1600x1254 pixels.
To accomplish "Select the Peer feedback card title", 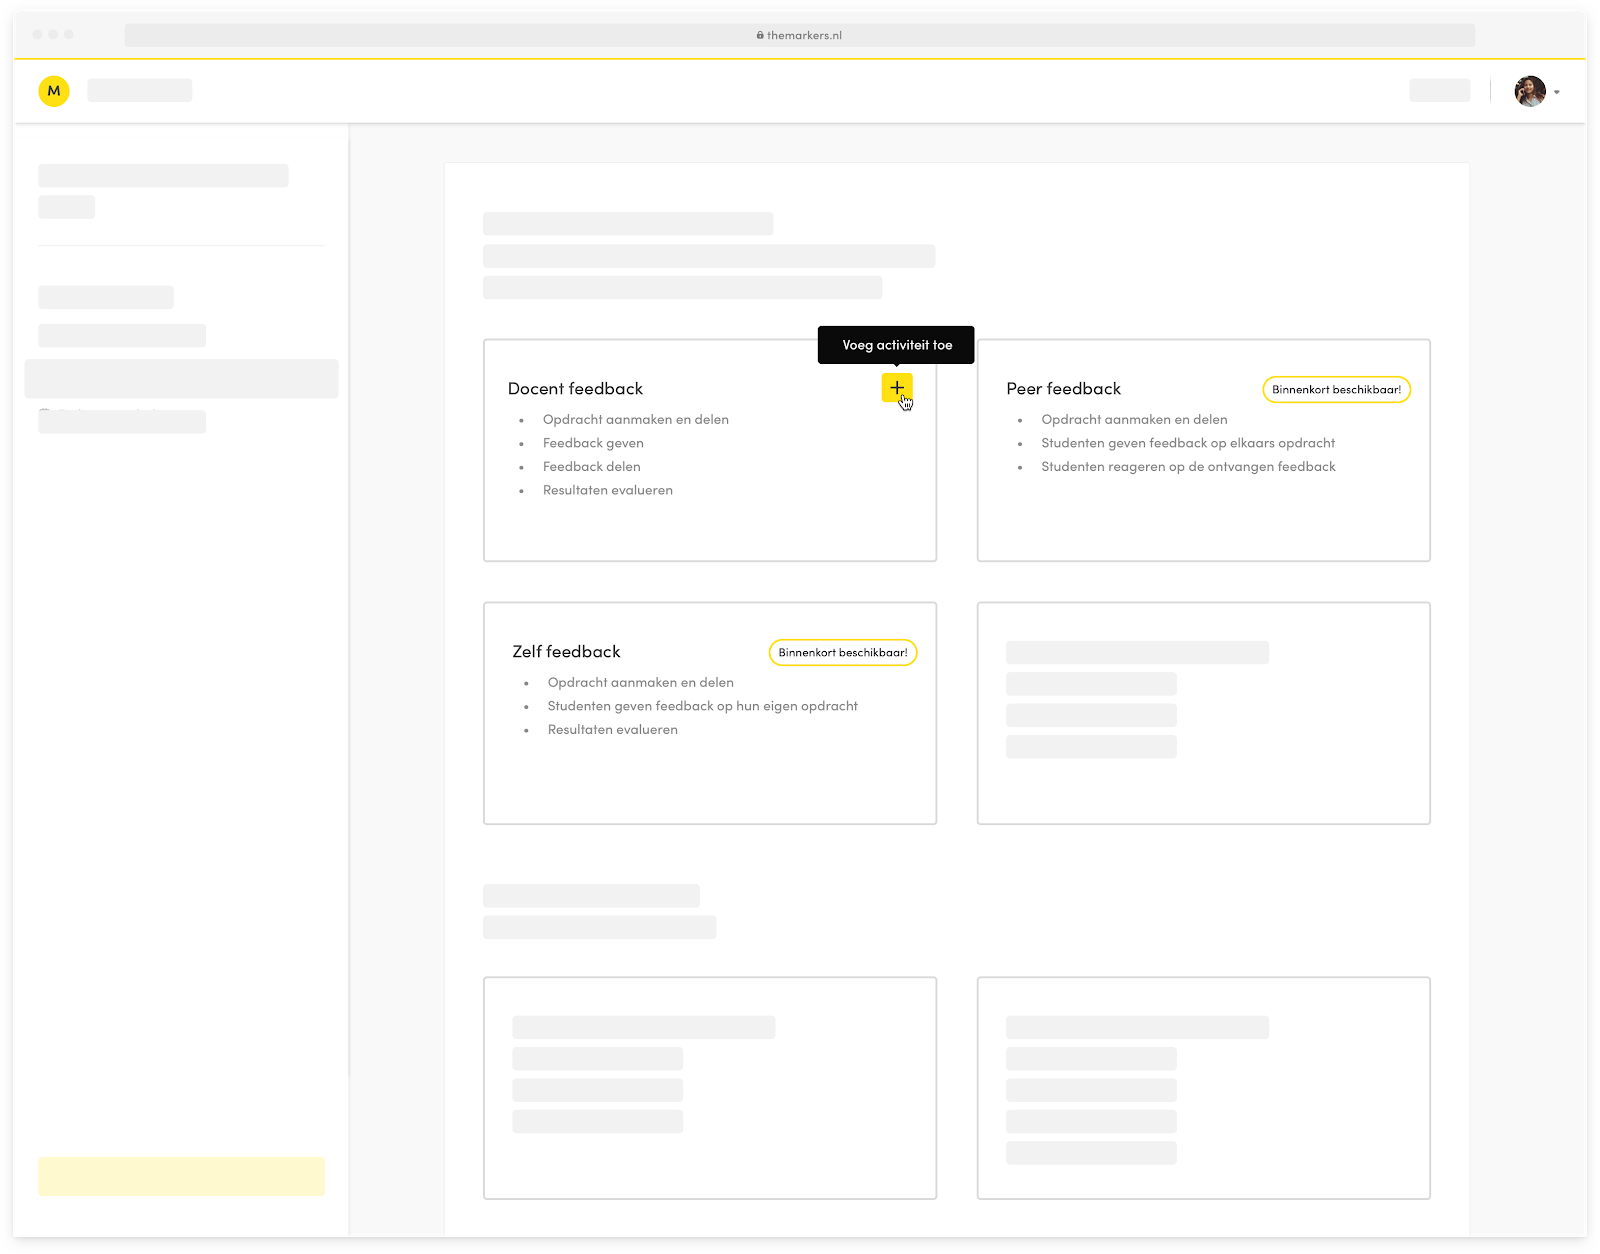I will 1063,389.
